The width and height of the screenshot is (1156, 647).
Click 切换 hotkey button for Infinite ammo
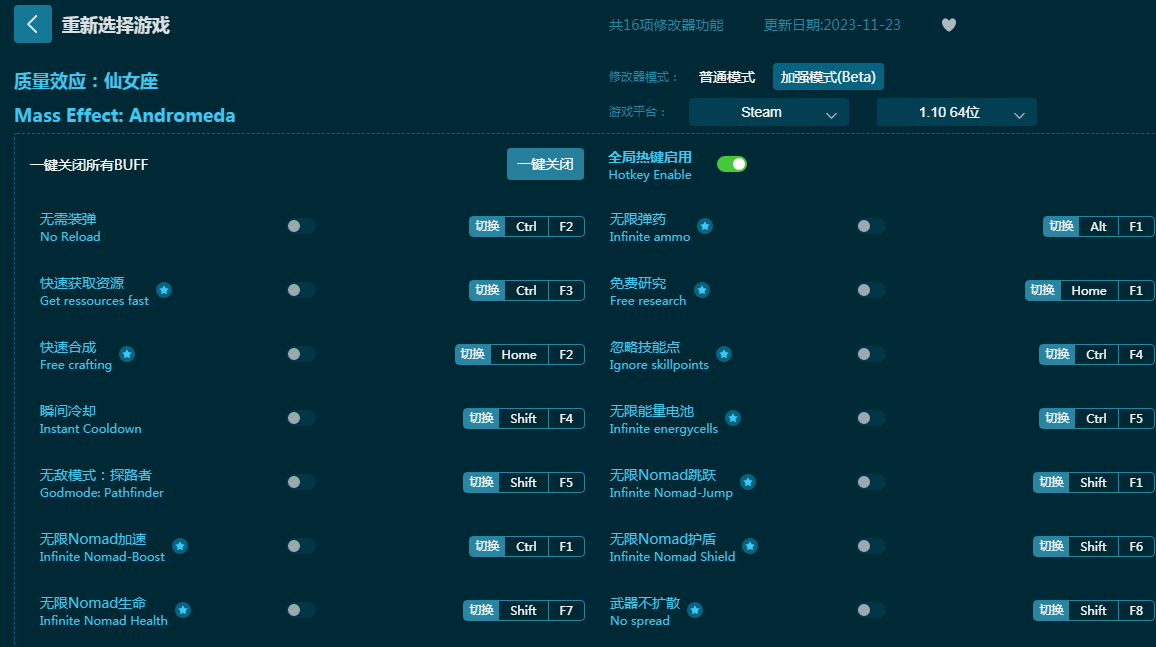[x=1062, y=226]
